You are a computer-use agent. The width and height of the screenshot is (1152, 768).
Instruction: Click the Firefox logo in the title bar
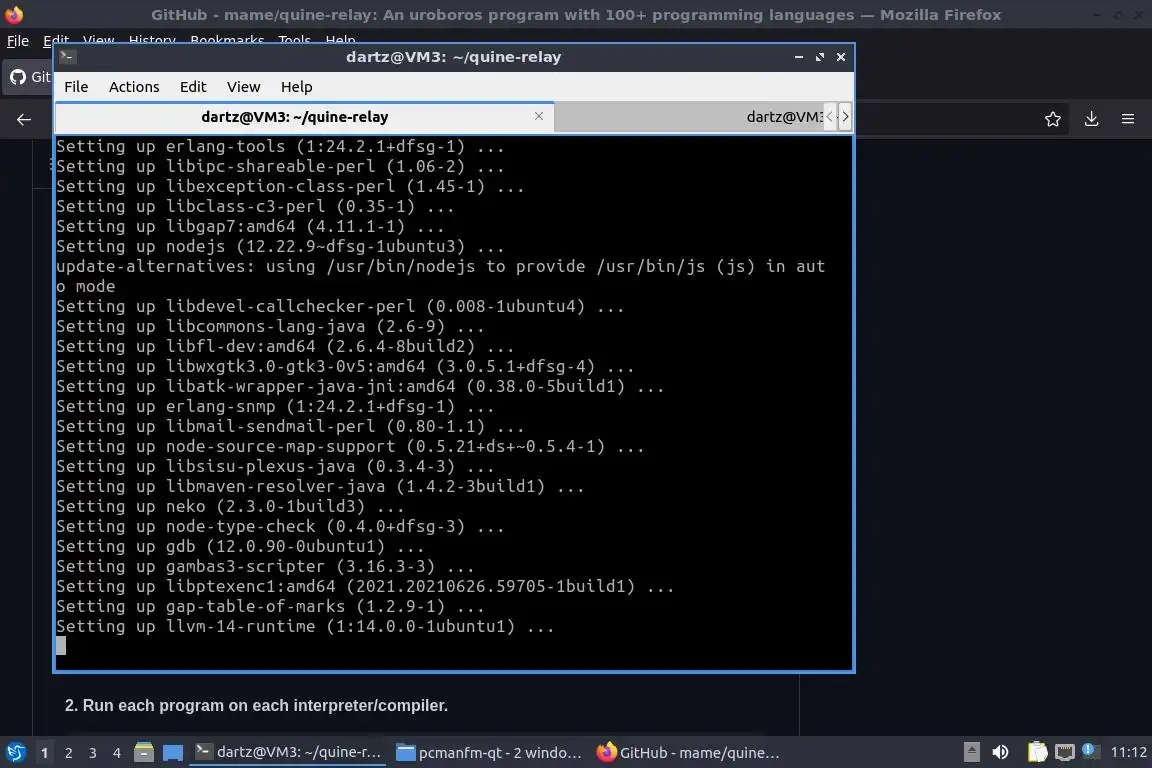pos(14,14)
